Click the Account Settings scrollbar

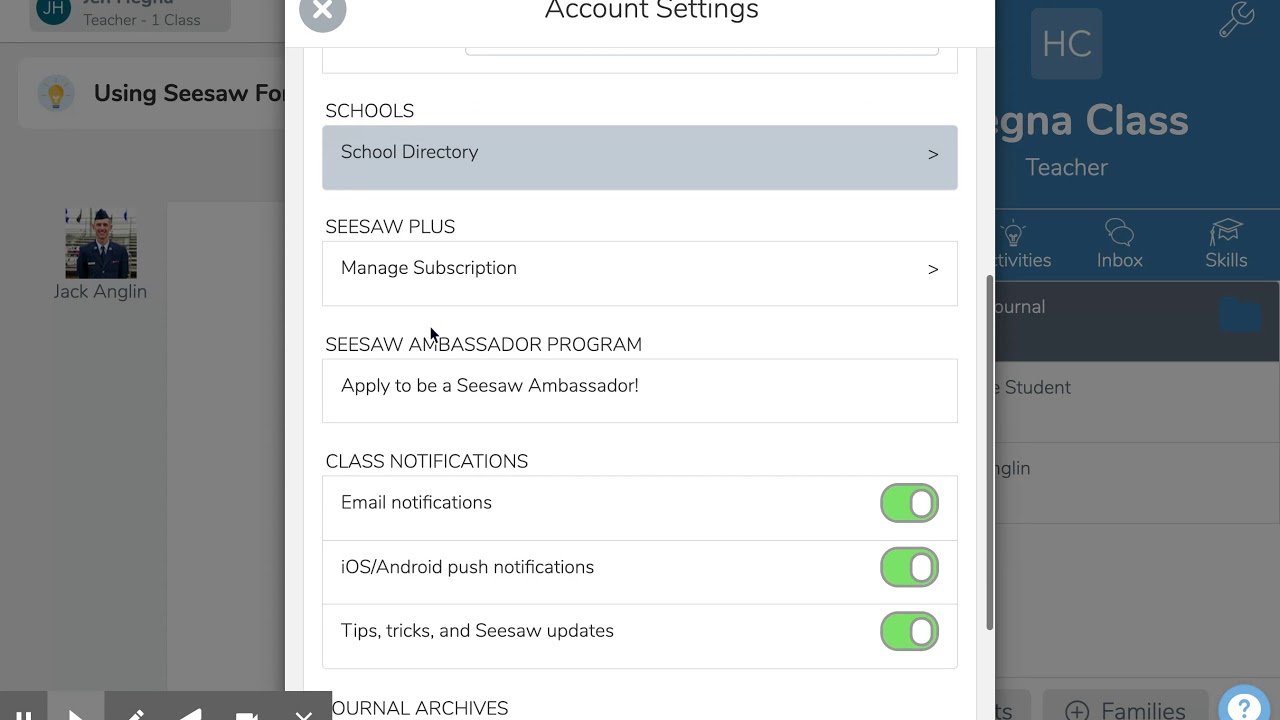tap(990, 452)
